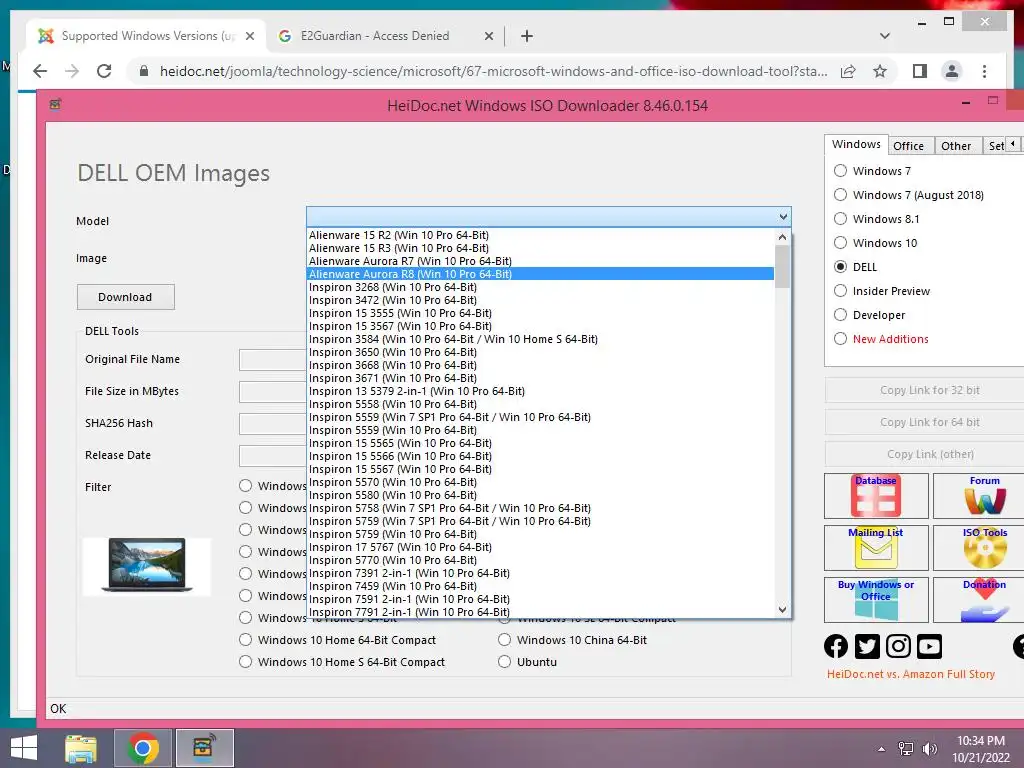Switch to the Windows tab

(856, 144)
